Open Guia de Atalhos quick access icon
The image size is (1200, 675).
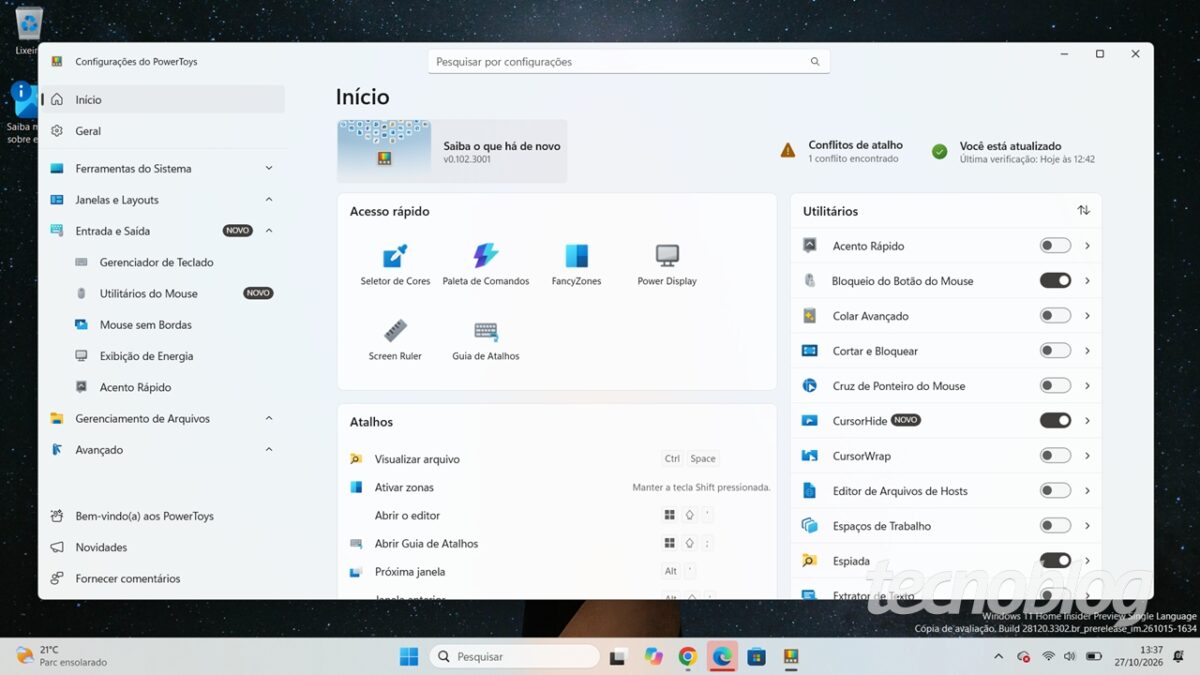pos(485,331)
